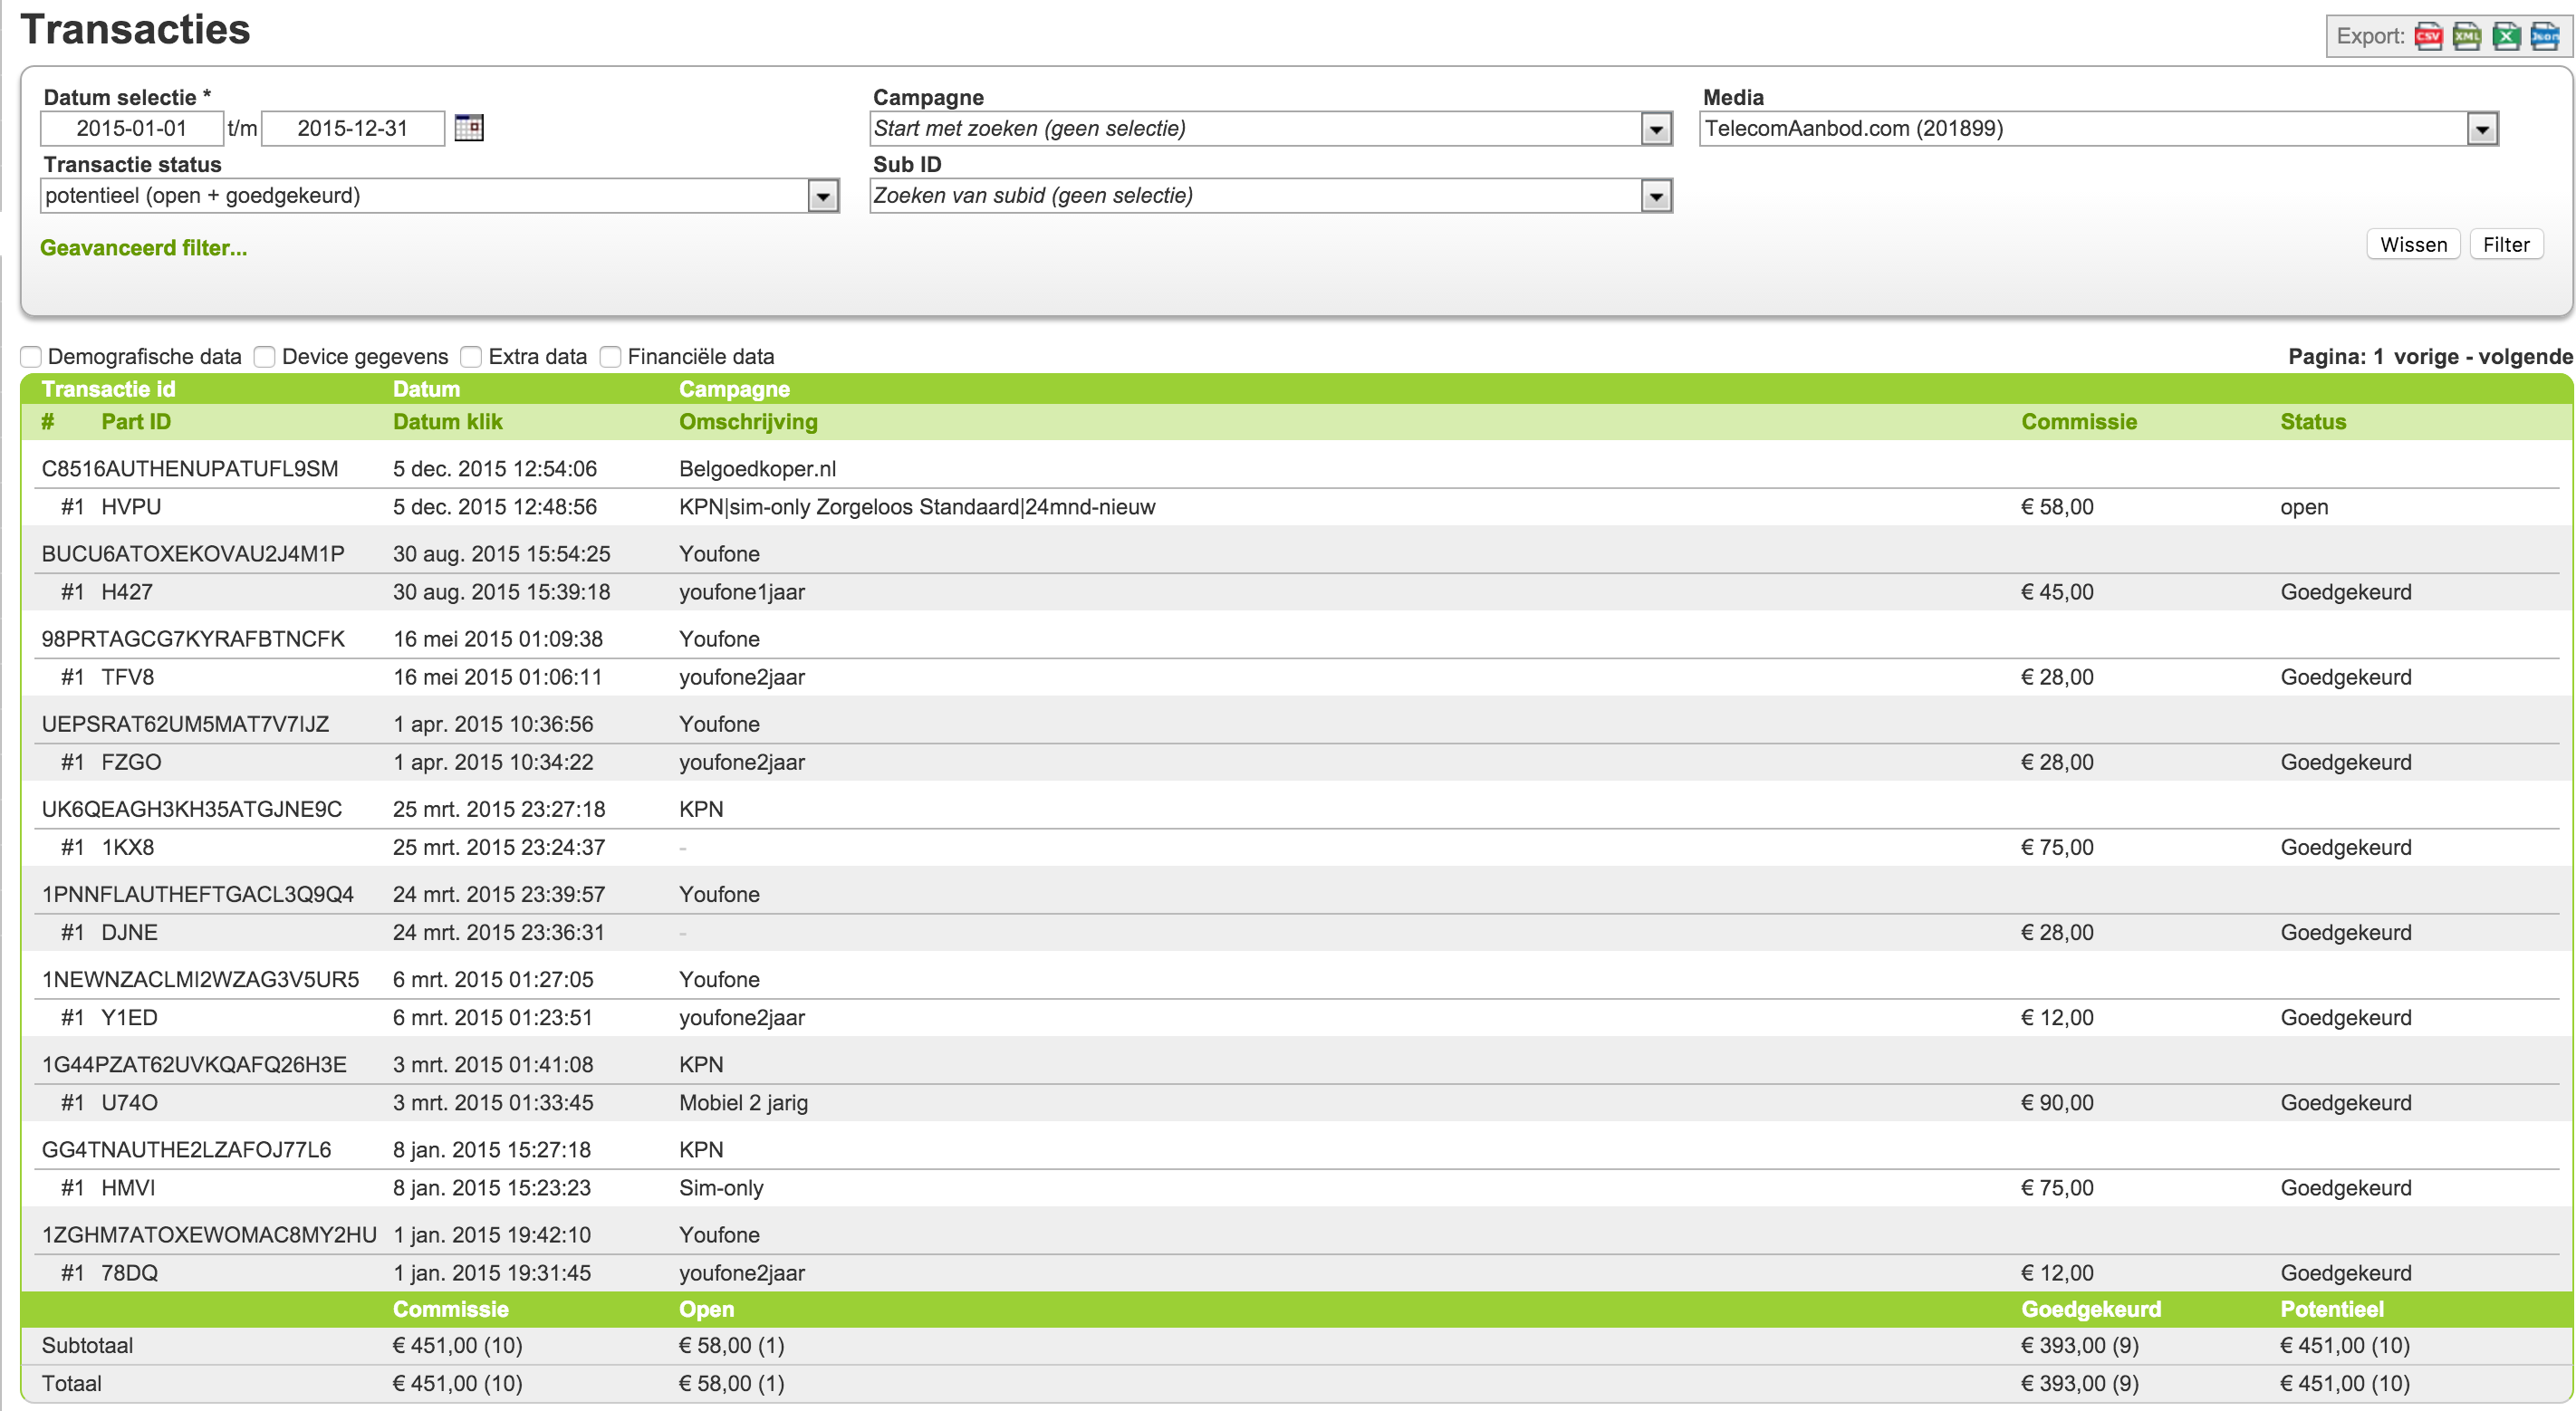Export transactions as CSV
This screenshot has width=2576, height=1411.
click(x=2428, y=37)
